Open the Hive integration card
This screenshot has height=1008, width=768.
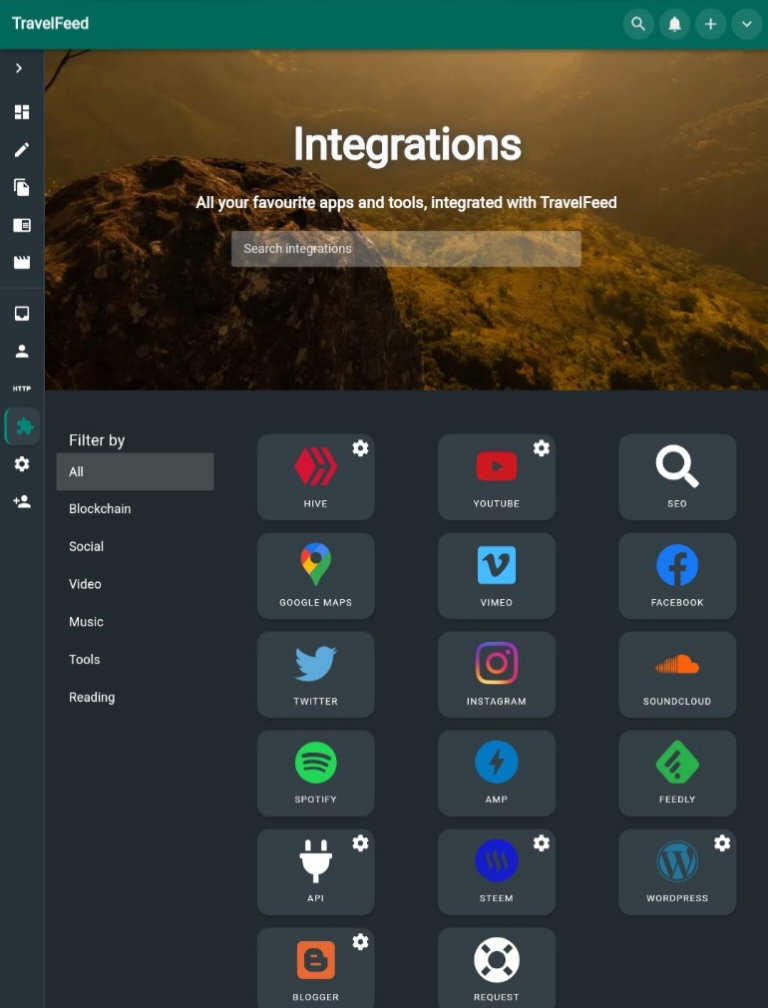(316, 477)
